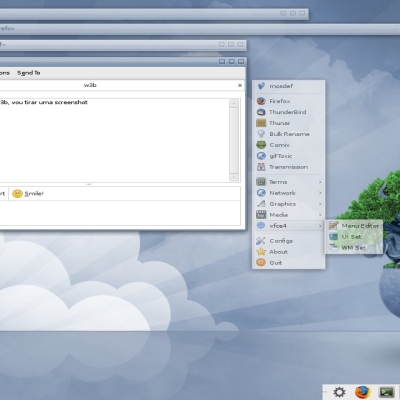The height and width of the screenshot is (400, 400).
Task: Choose Transmission label from the menu
Action: click(288, 167)
